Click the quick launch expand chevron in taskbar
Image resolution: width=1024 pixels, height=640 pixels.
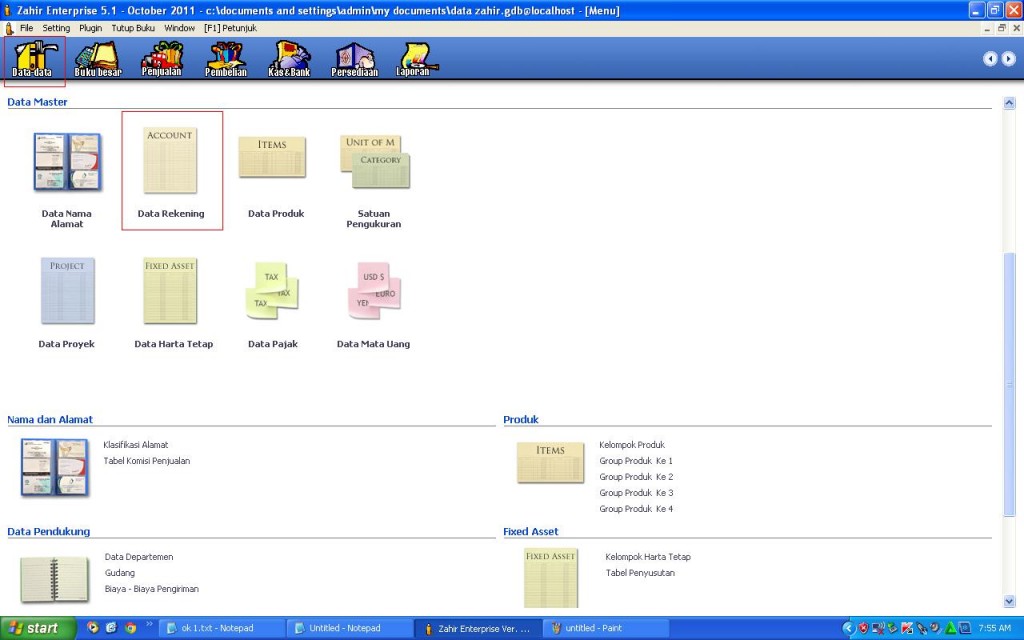tap(149, 624)
